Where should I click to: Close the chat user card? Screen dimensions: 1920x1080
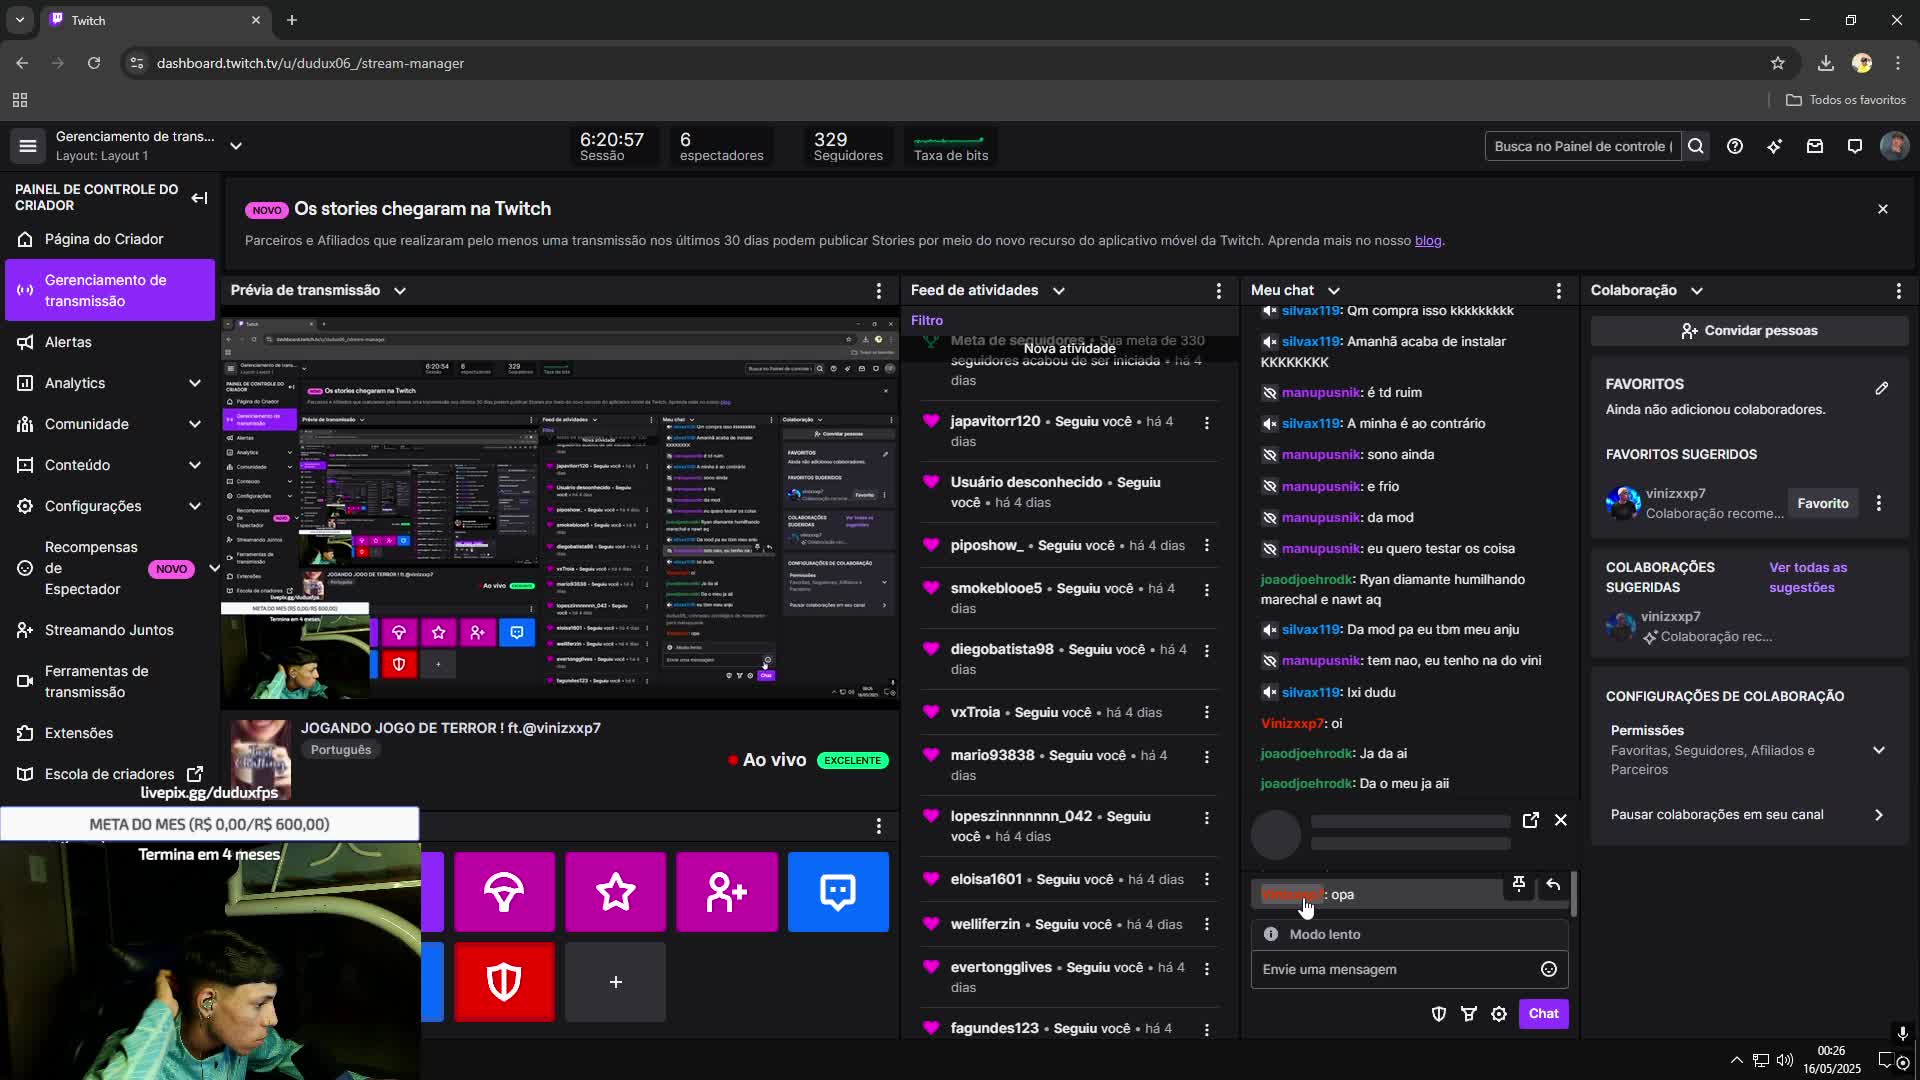pos(1561,820)
